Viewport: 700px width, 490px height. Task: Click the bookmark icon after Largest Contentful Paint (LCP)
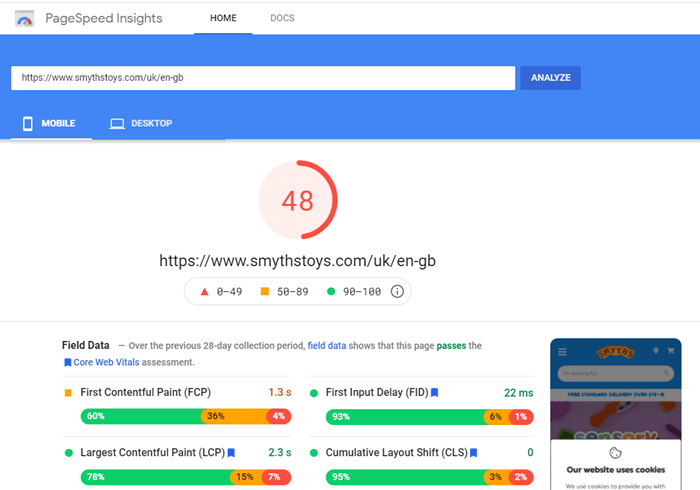231,453
